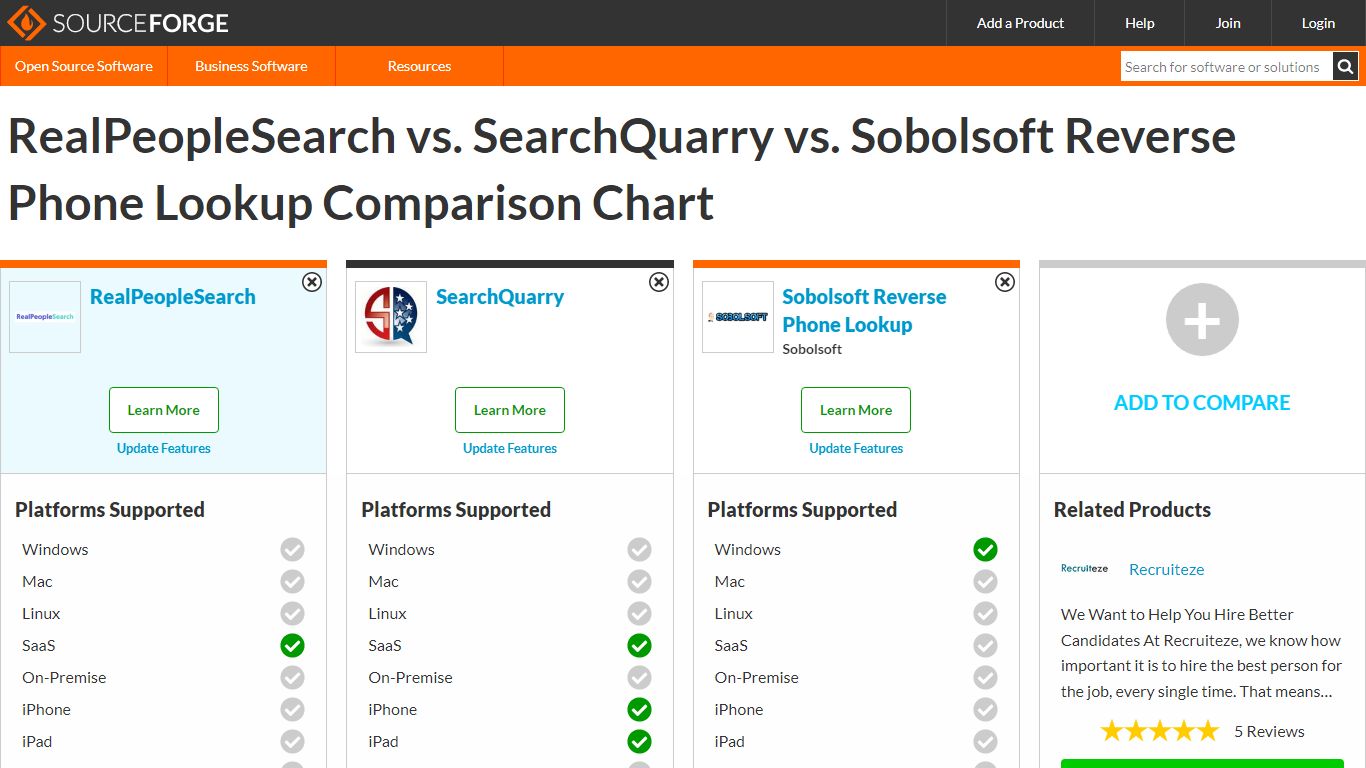Click RealPeopleSearch Windows check icon
Screen dimensions: 1366x768
coord(292,549)
